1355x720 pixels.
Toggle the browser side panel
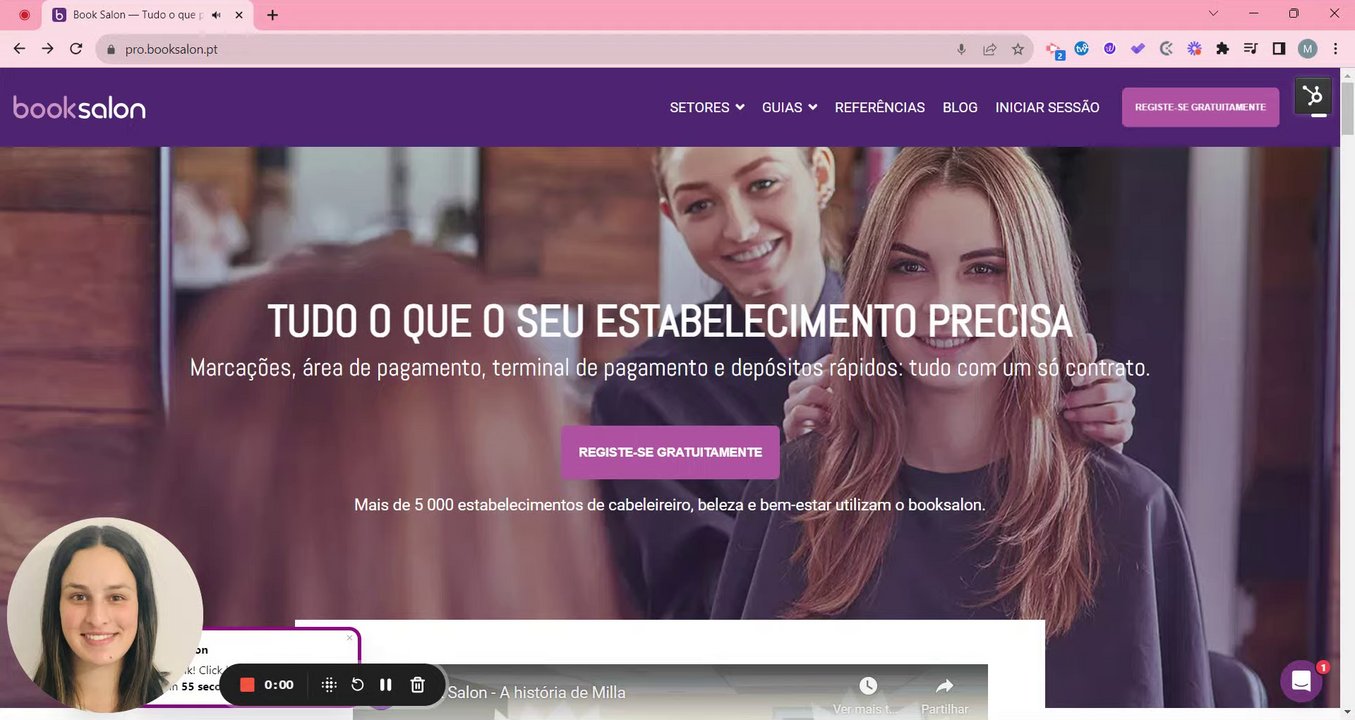pyautogui.click(x=1278, y=48)
